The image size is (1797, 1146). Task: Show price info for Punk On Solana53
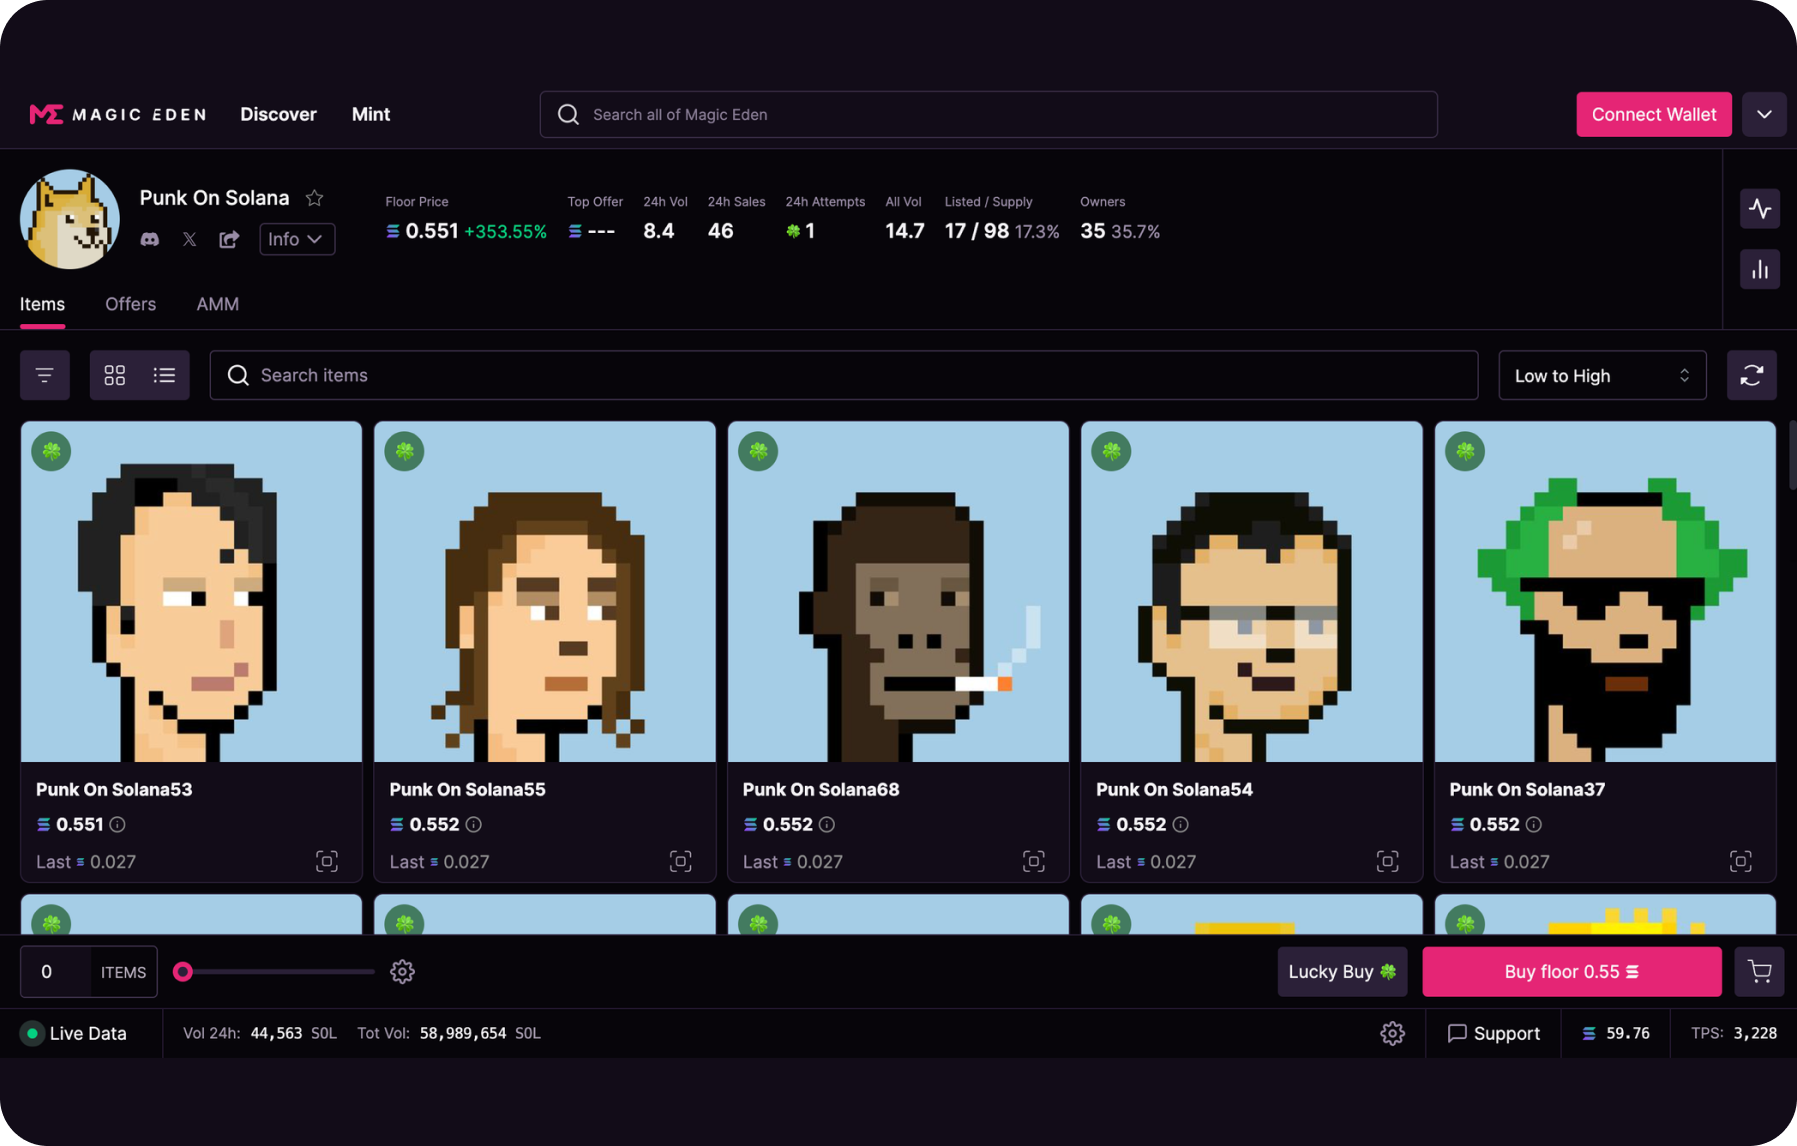tap(117, 825)
